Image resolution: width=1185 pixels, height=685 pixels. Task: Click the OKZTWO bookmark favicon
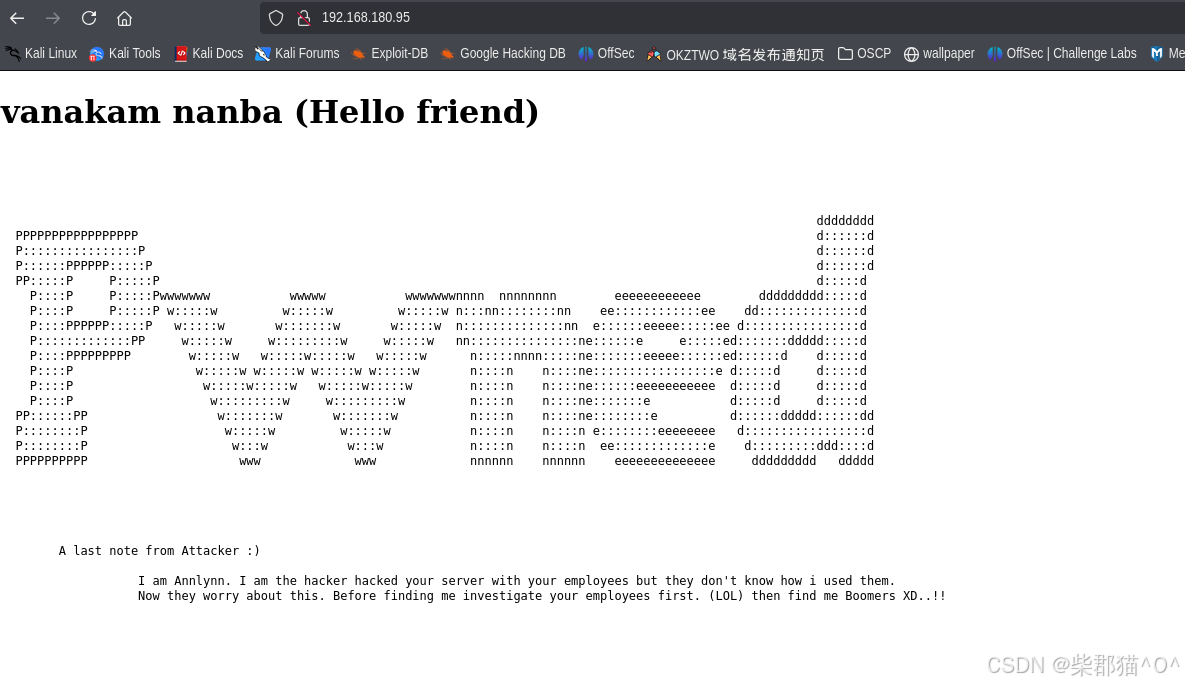tap(654, 54)
